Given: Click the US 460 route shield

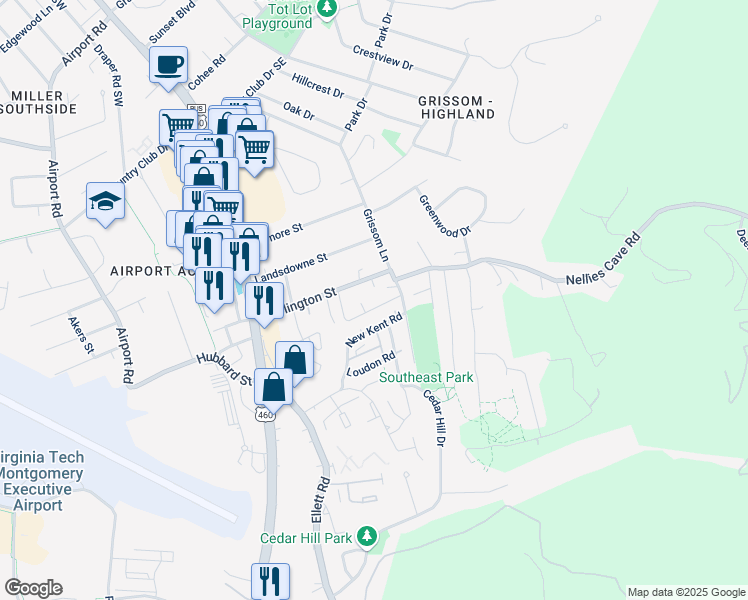Looking at the screenshot, I should pos(265,415).
